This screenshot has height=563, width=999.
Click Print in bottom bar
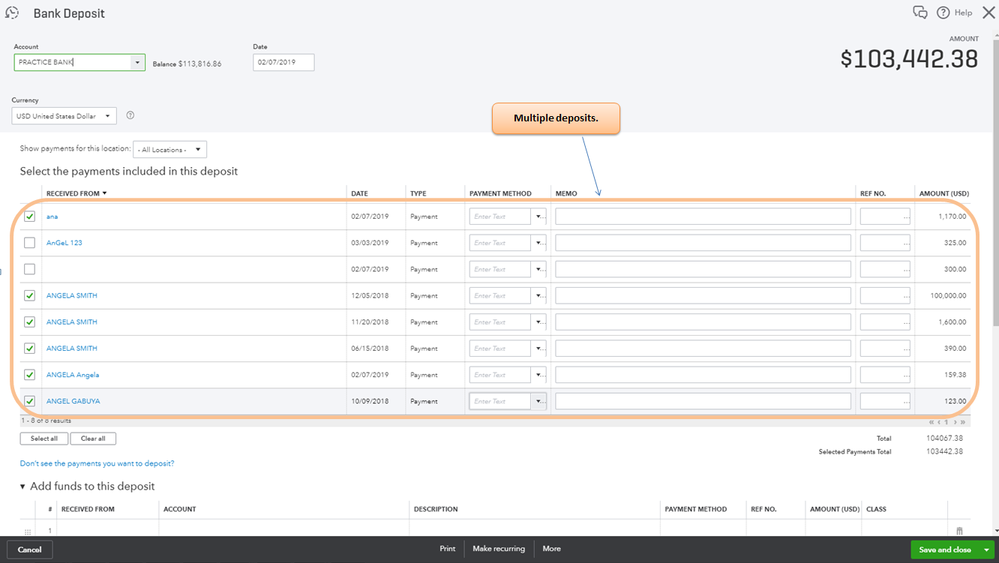point(447,548)
